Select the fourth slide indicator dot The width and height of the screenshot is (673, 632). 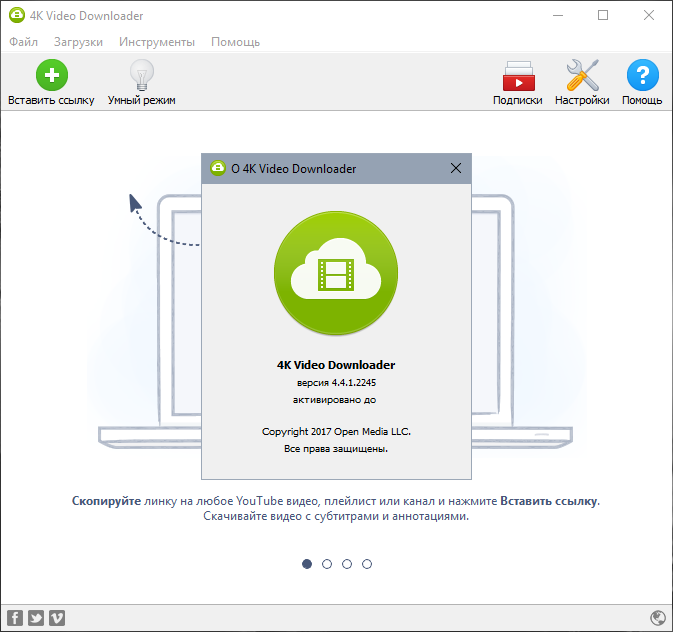(367, 564)
